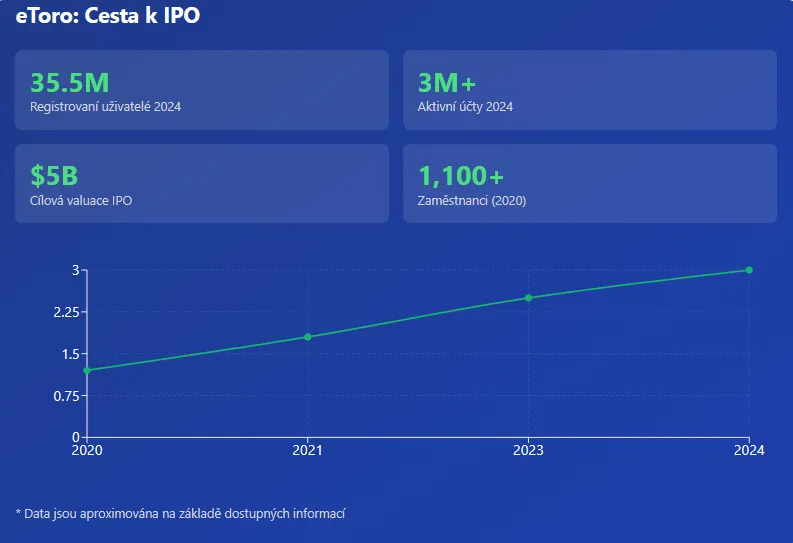Click the 2.25 y-axis tick label
The width and height of the screenshot is (793, 543).
coord(64,312)
